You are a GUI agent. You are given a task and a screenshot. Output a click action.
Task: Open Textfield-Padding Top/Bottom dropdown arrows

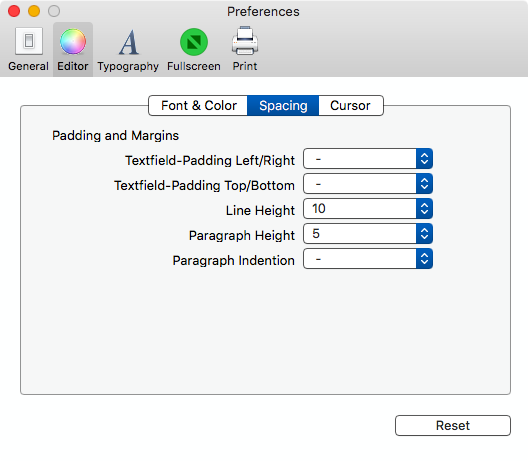424,184
